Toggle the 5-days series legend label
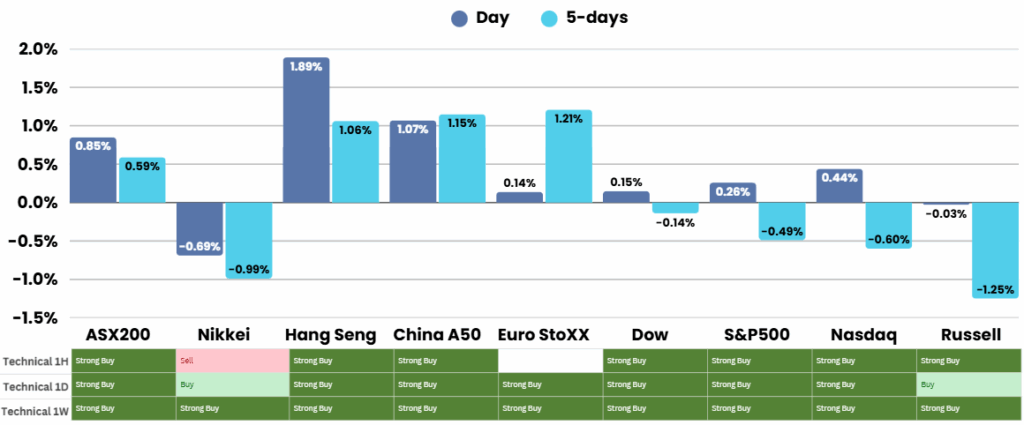Viewport: 1024px width, 425px height. (595, 18)
